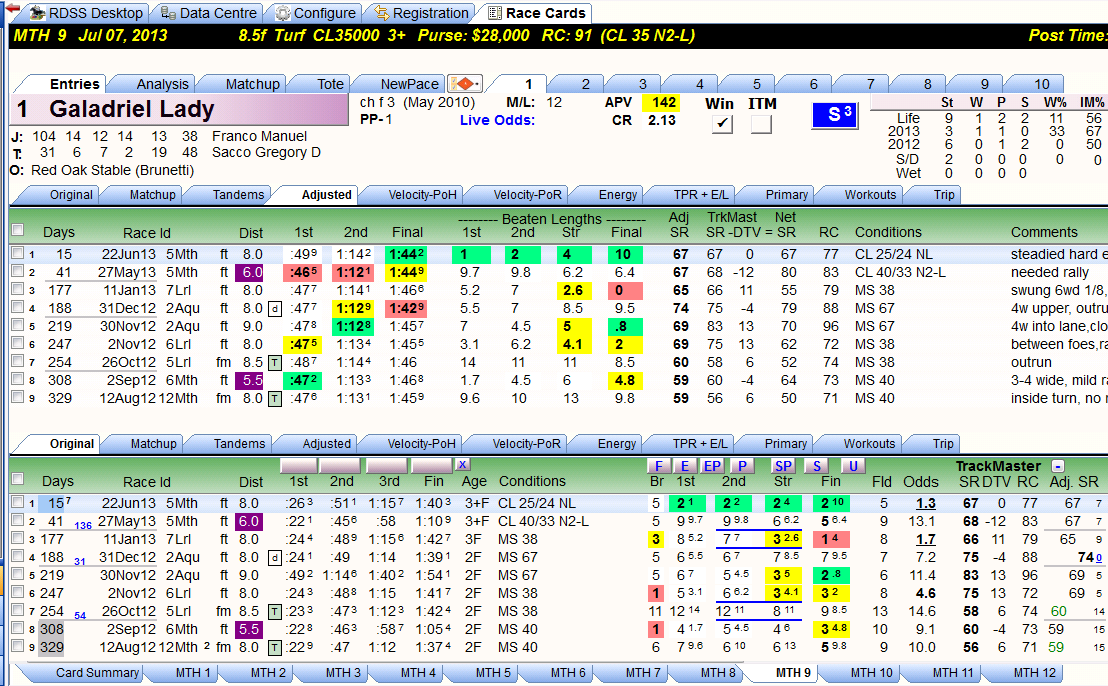Click the small blue X clear button
This screenshot has height=686, width=1108.
click(462, 464)
